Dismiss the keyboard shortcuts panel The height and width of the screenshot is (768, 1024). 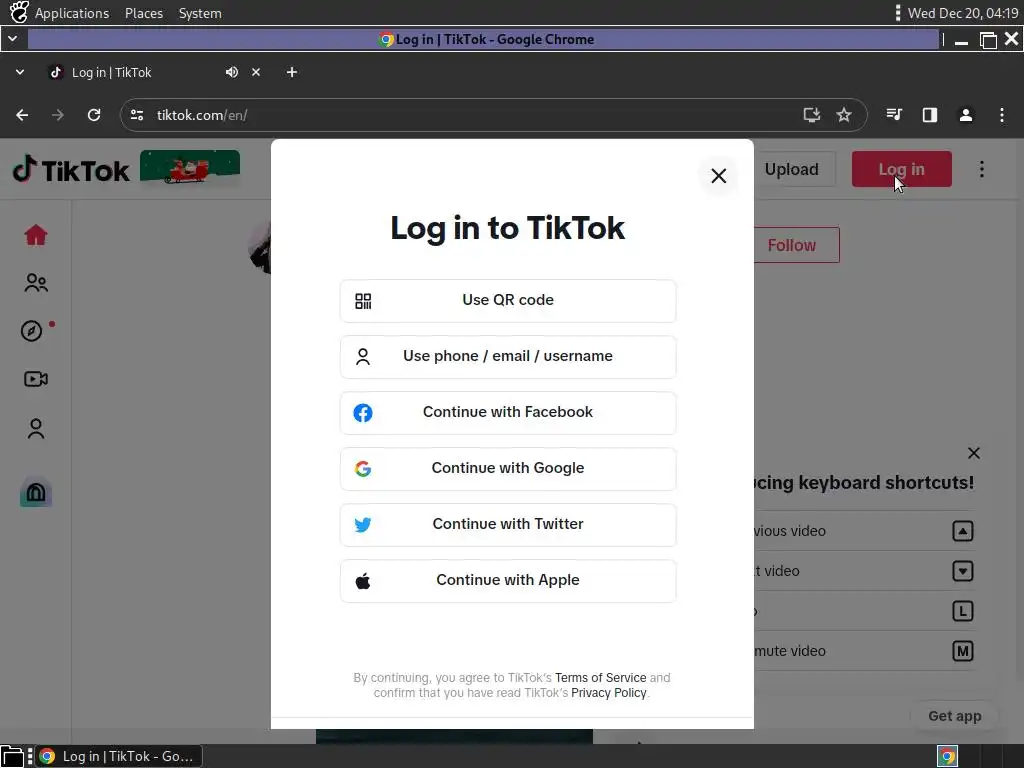[974, 453]
